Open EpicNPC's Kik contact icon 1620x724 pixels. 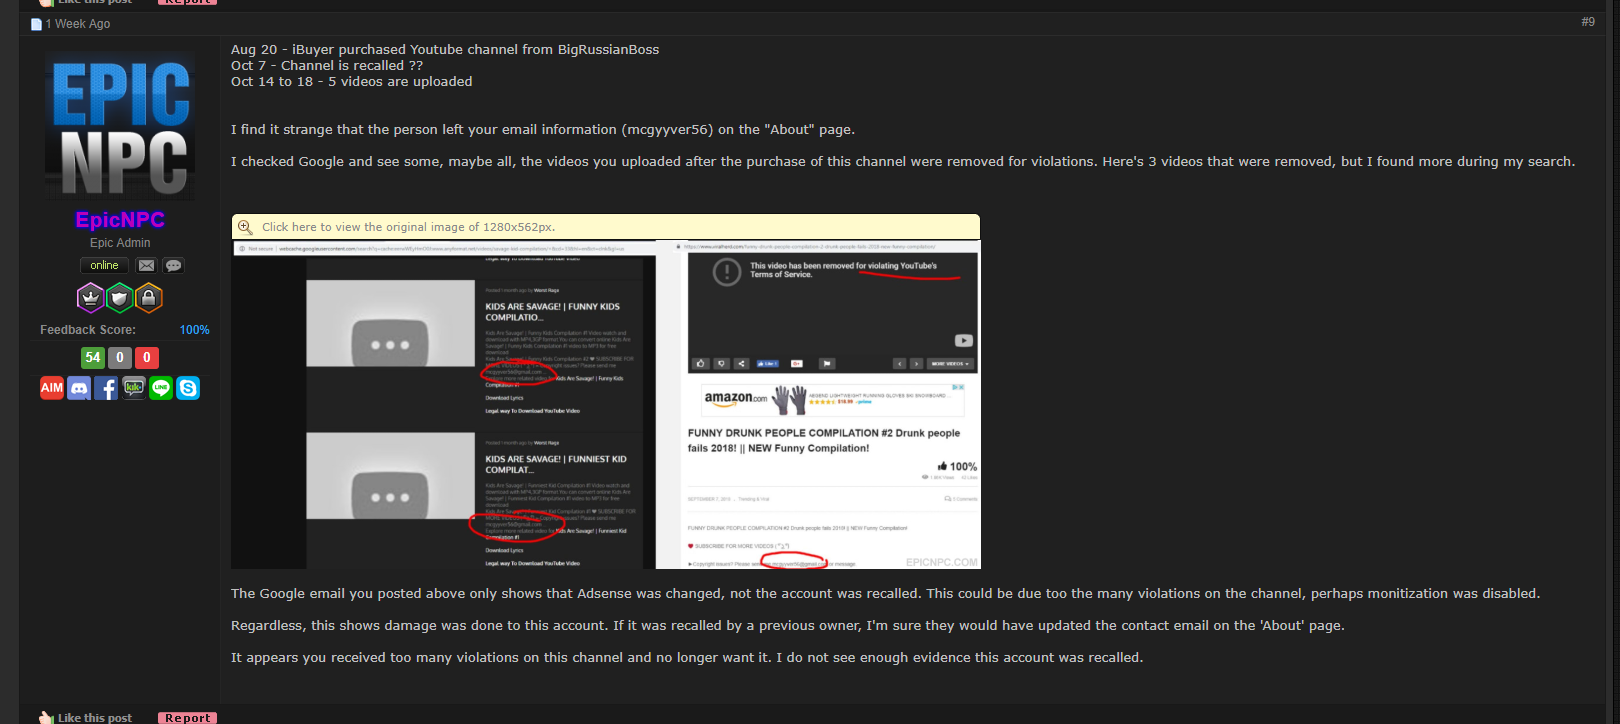pos(133,388)
